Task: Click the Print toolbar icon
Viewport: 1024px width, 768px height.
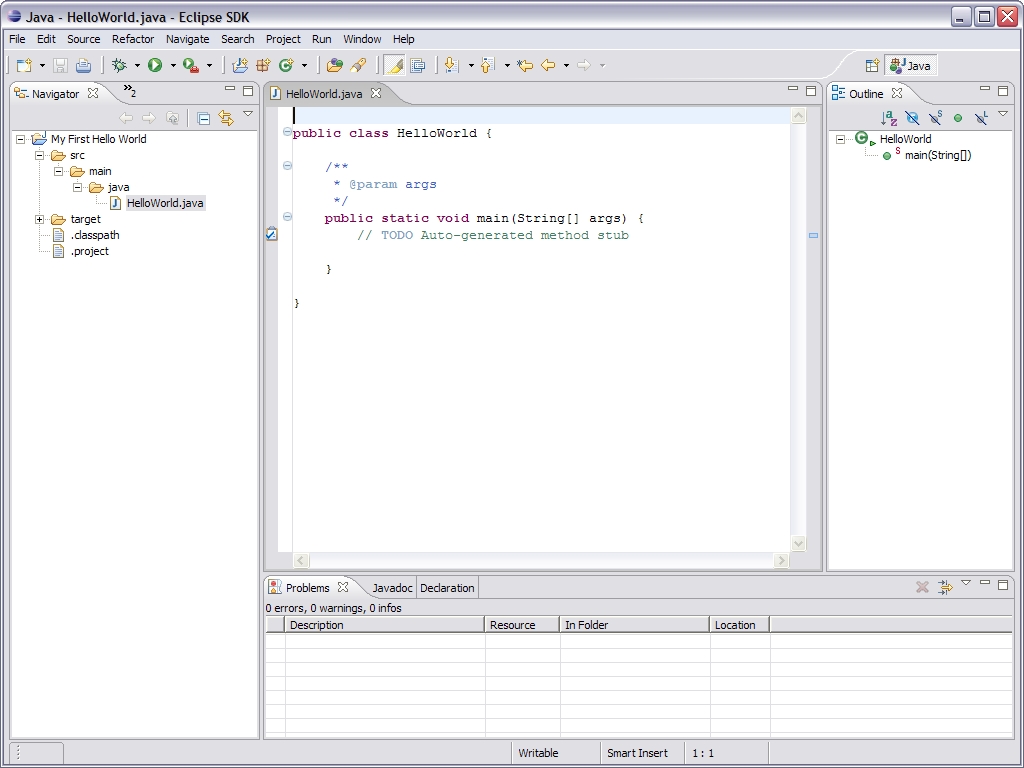Action: click(x=84, y=65)
